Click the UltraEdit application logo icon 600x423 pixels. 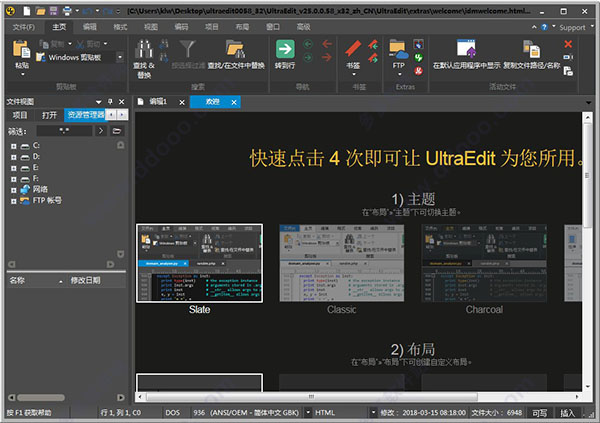tap(10, 11)
